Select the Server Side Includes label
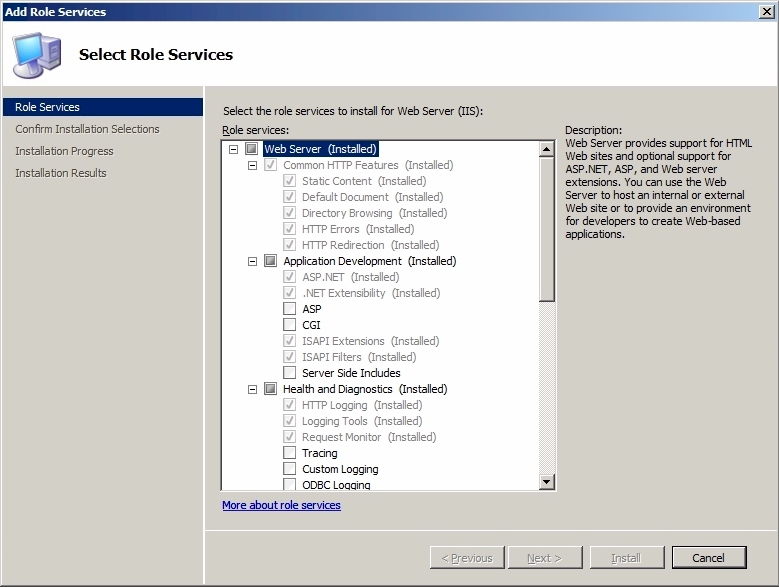 (351, 373)
